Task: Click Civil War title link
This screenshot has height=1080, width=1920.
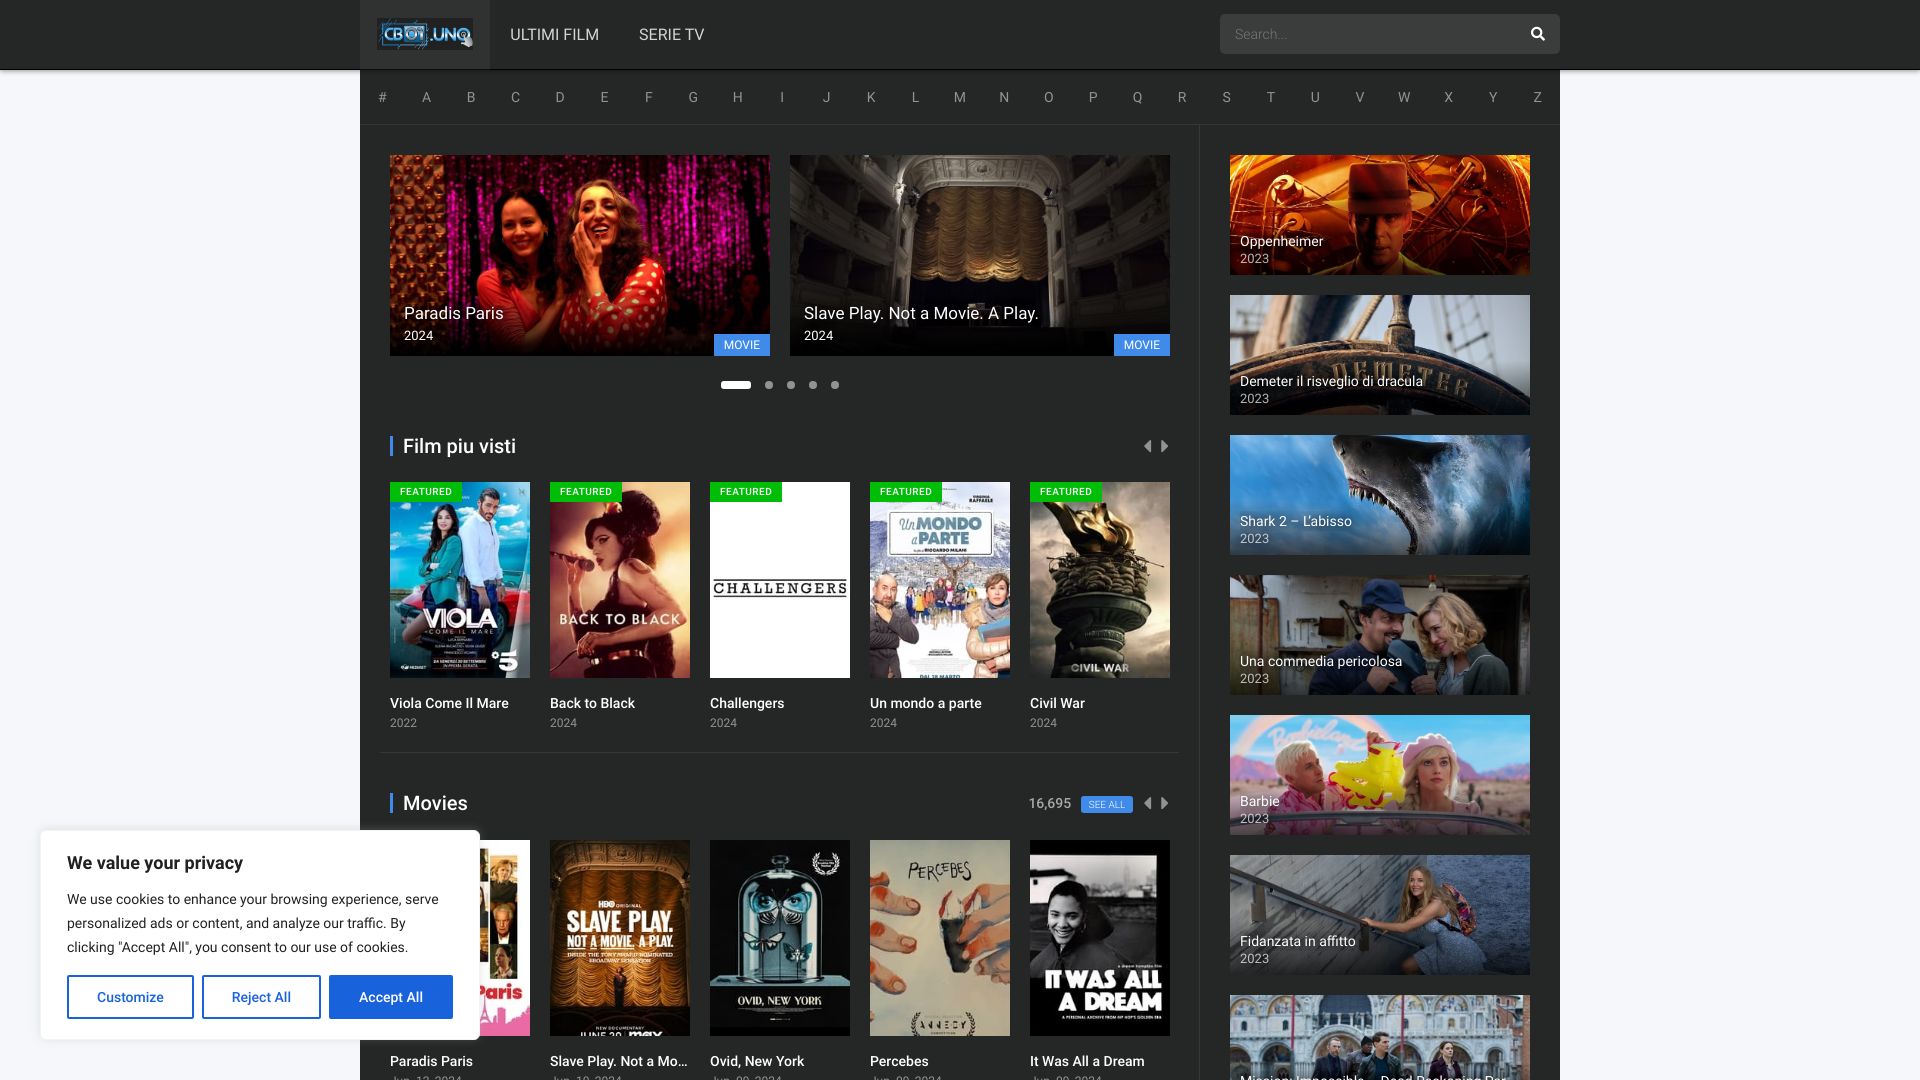Action: pos(1057,703)
